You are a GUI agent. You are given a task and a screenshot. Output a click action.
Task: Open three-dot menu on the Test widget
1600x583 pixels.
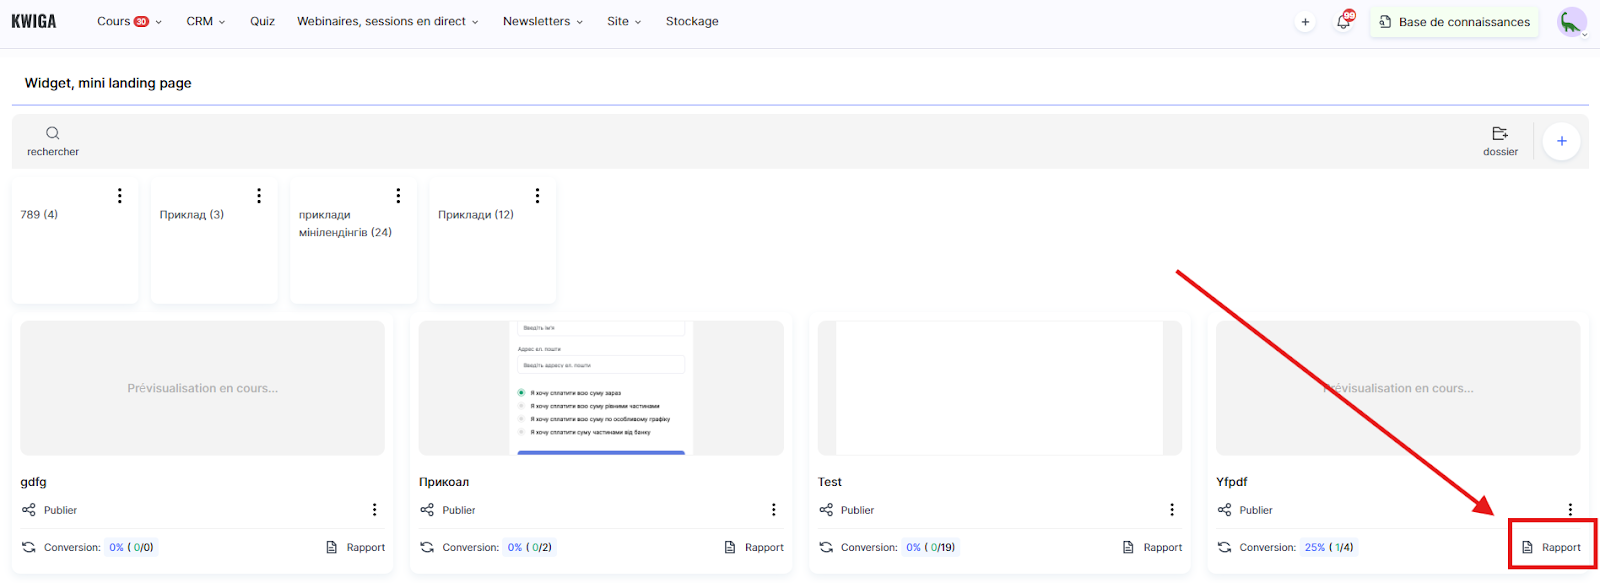pyautogui.click(x=1172, y=510)
